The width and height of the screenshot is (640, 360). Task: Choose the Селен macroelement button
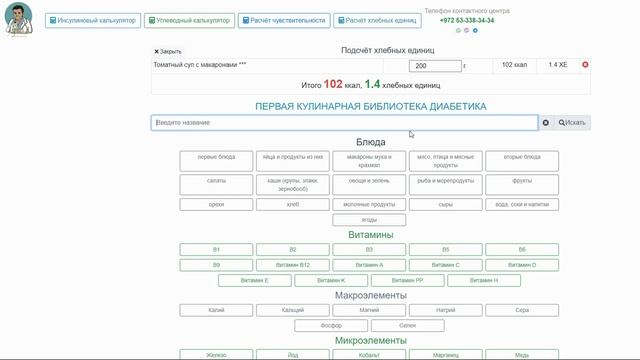point(407,326)
